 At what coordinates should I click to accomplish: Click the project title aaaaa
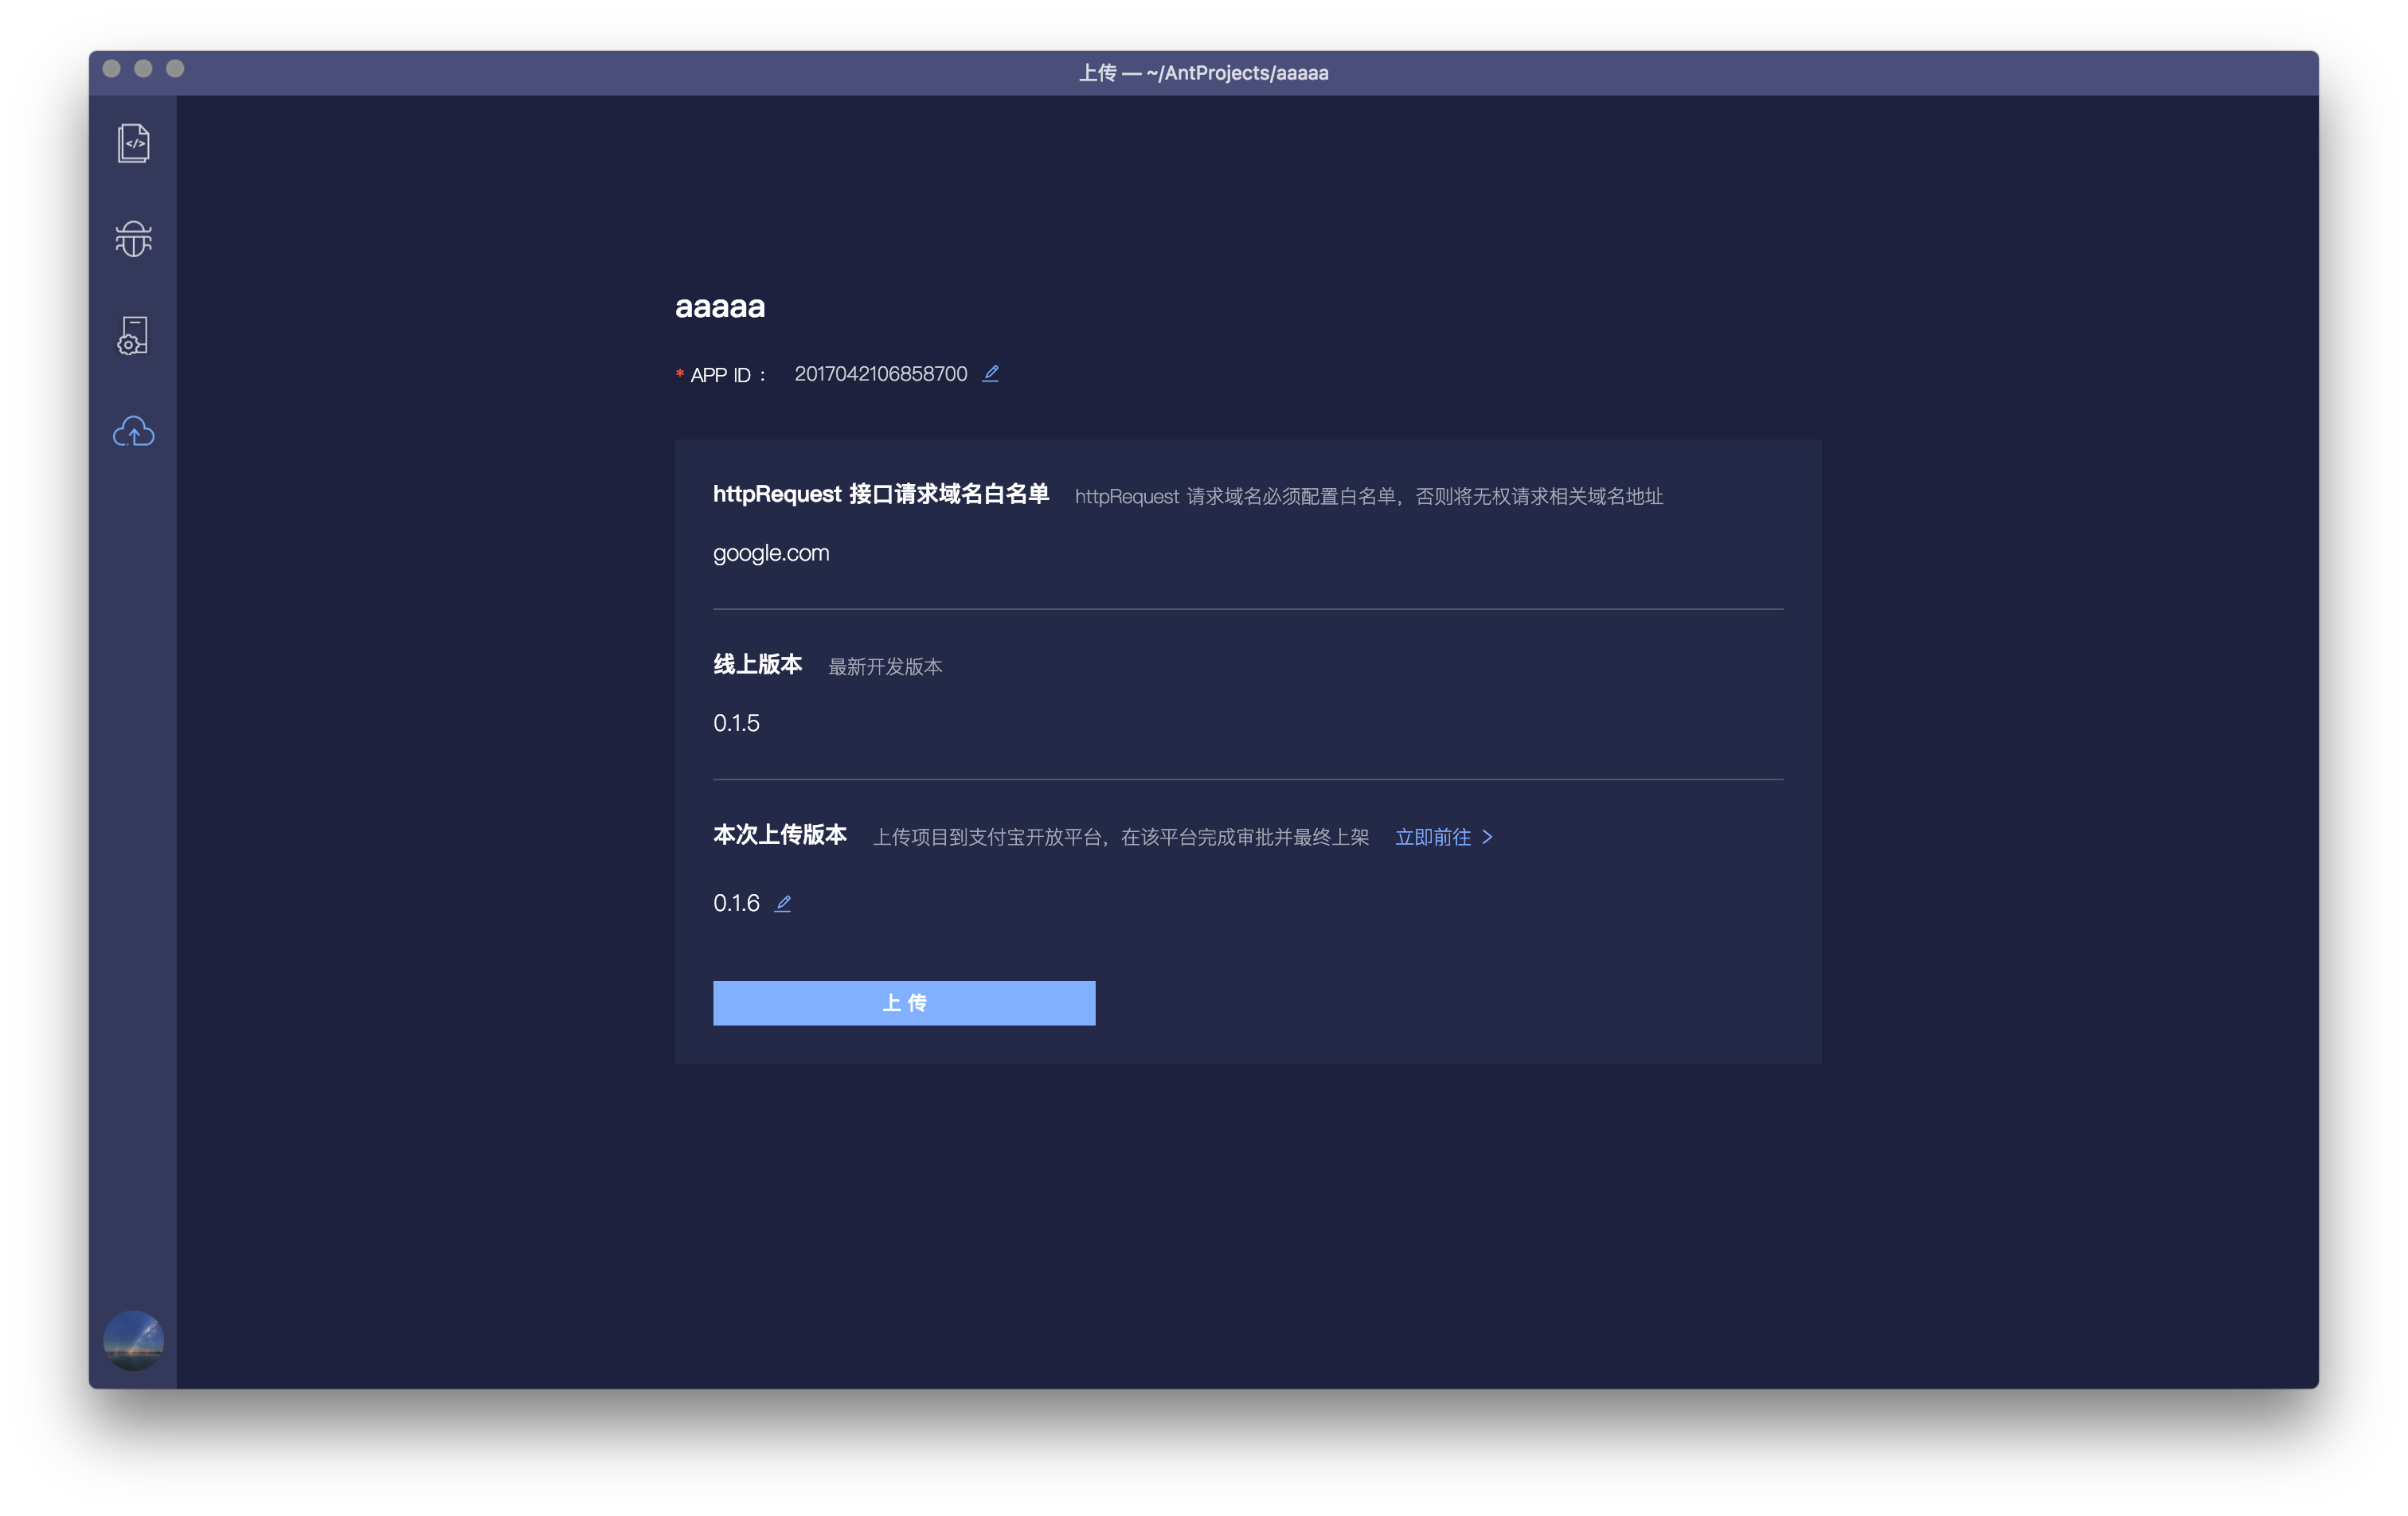click(x=720, y=306)
